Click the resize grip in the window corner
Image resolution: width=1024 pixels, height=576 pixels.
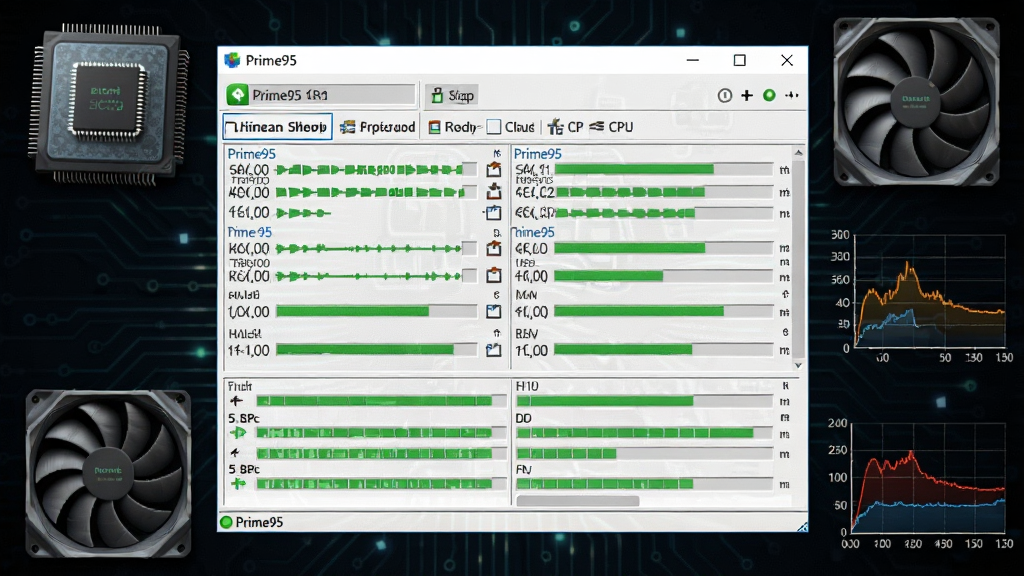coord(801,526)
